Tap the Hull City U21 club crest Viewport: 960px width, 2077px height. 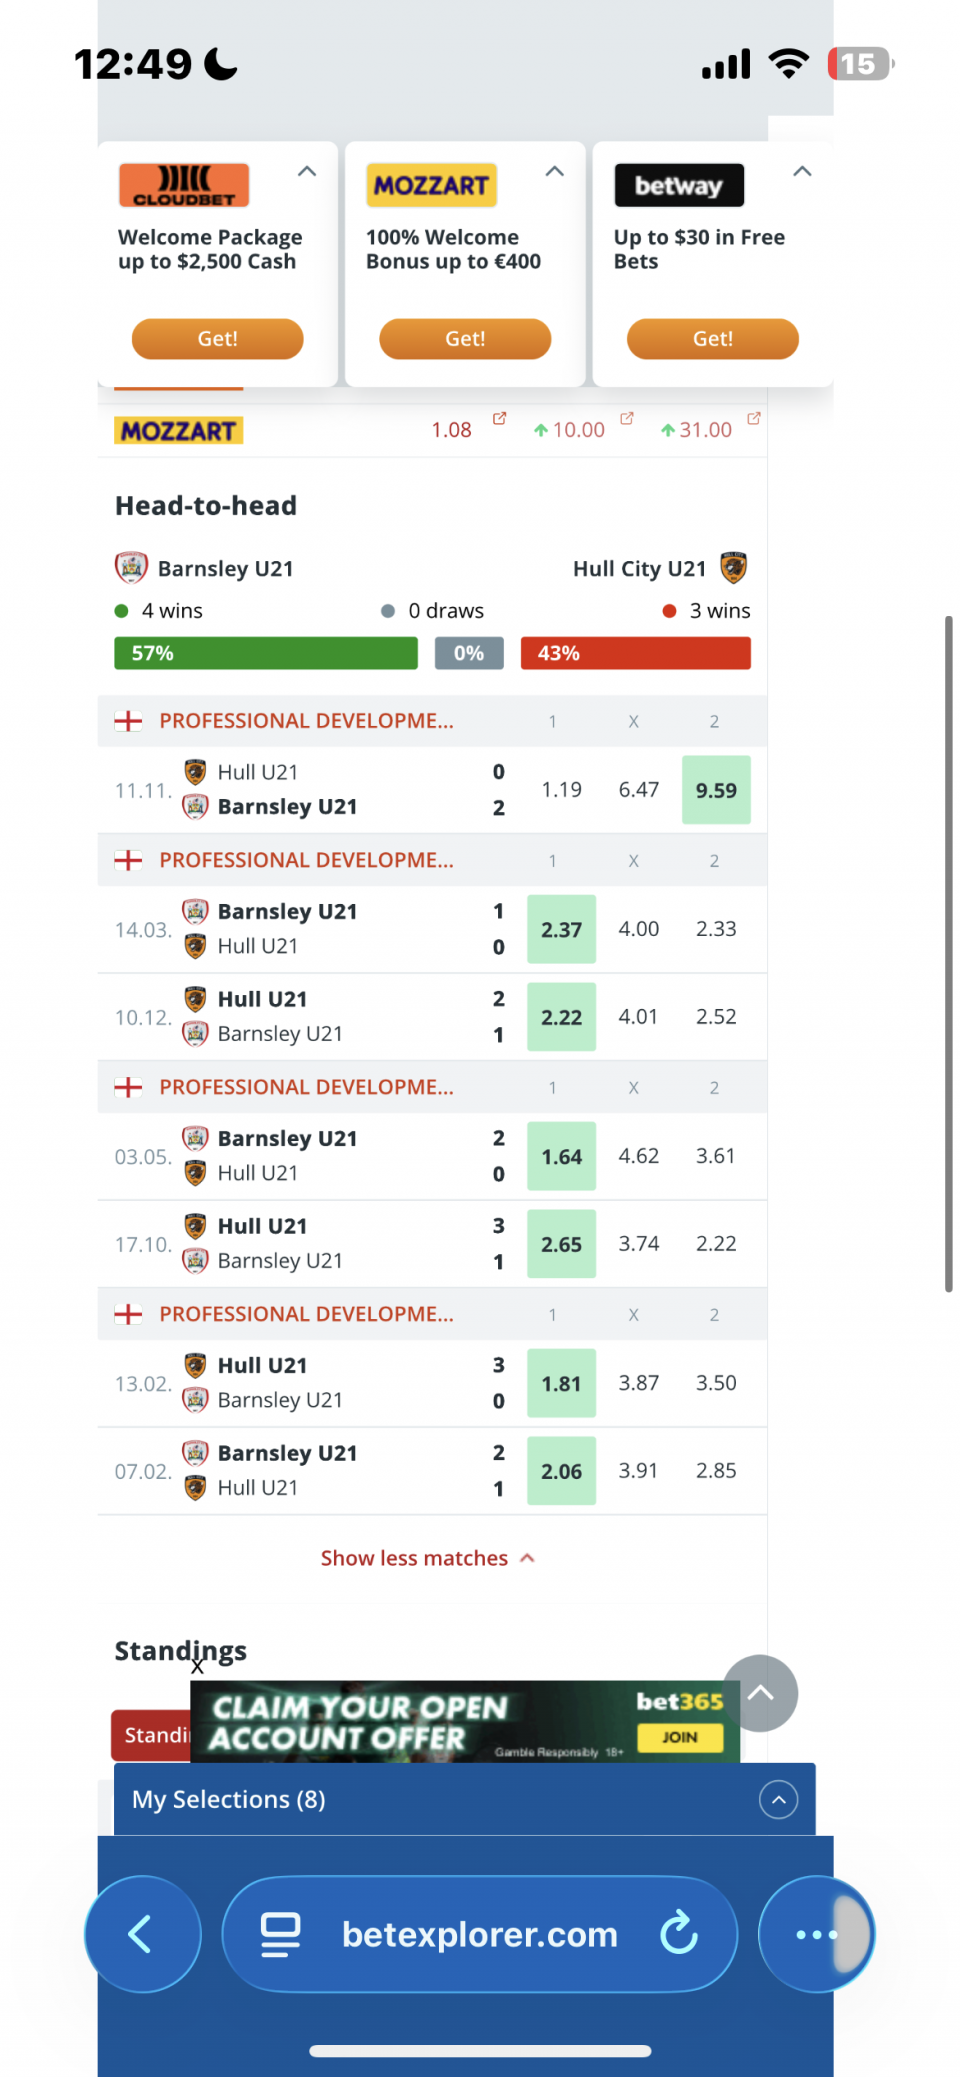coord(734,568)
